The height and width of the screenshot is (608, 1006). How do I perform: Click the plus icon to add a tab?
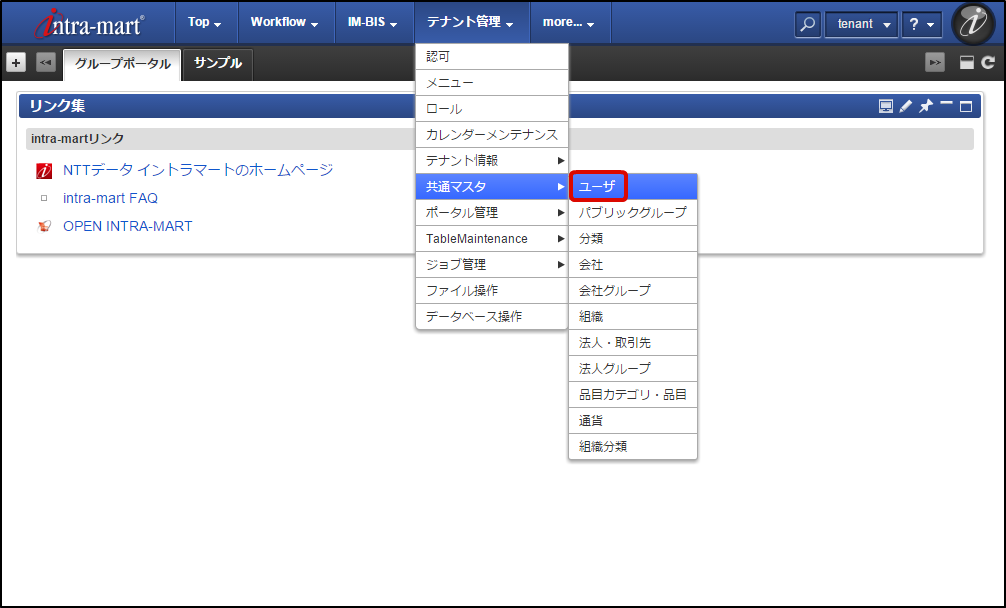pos(16,62)
